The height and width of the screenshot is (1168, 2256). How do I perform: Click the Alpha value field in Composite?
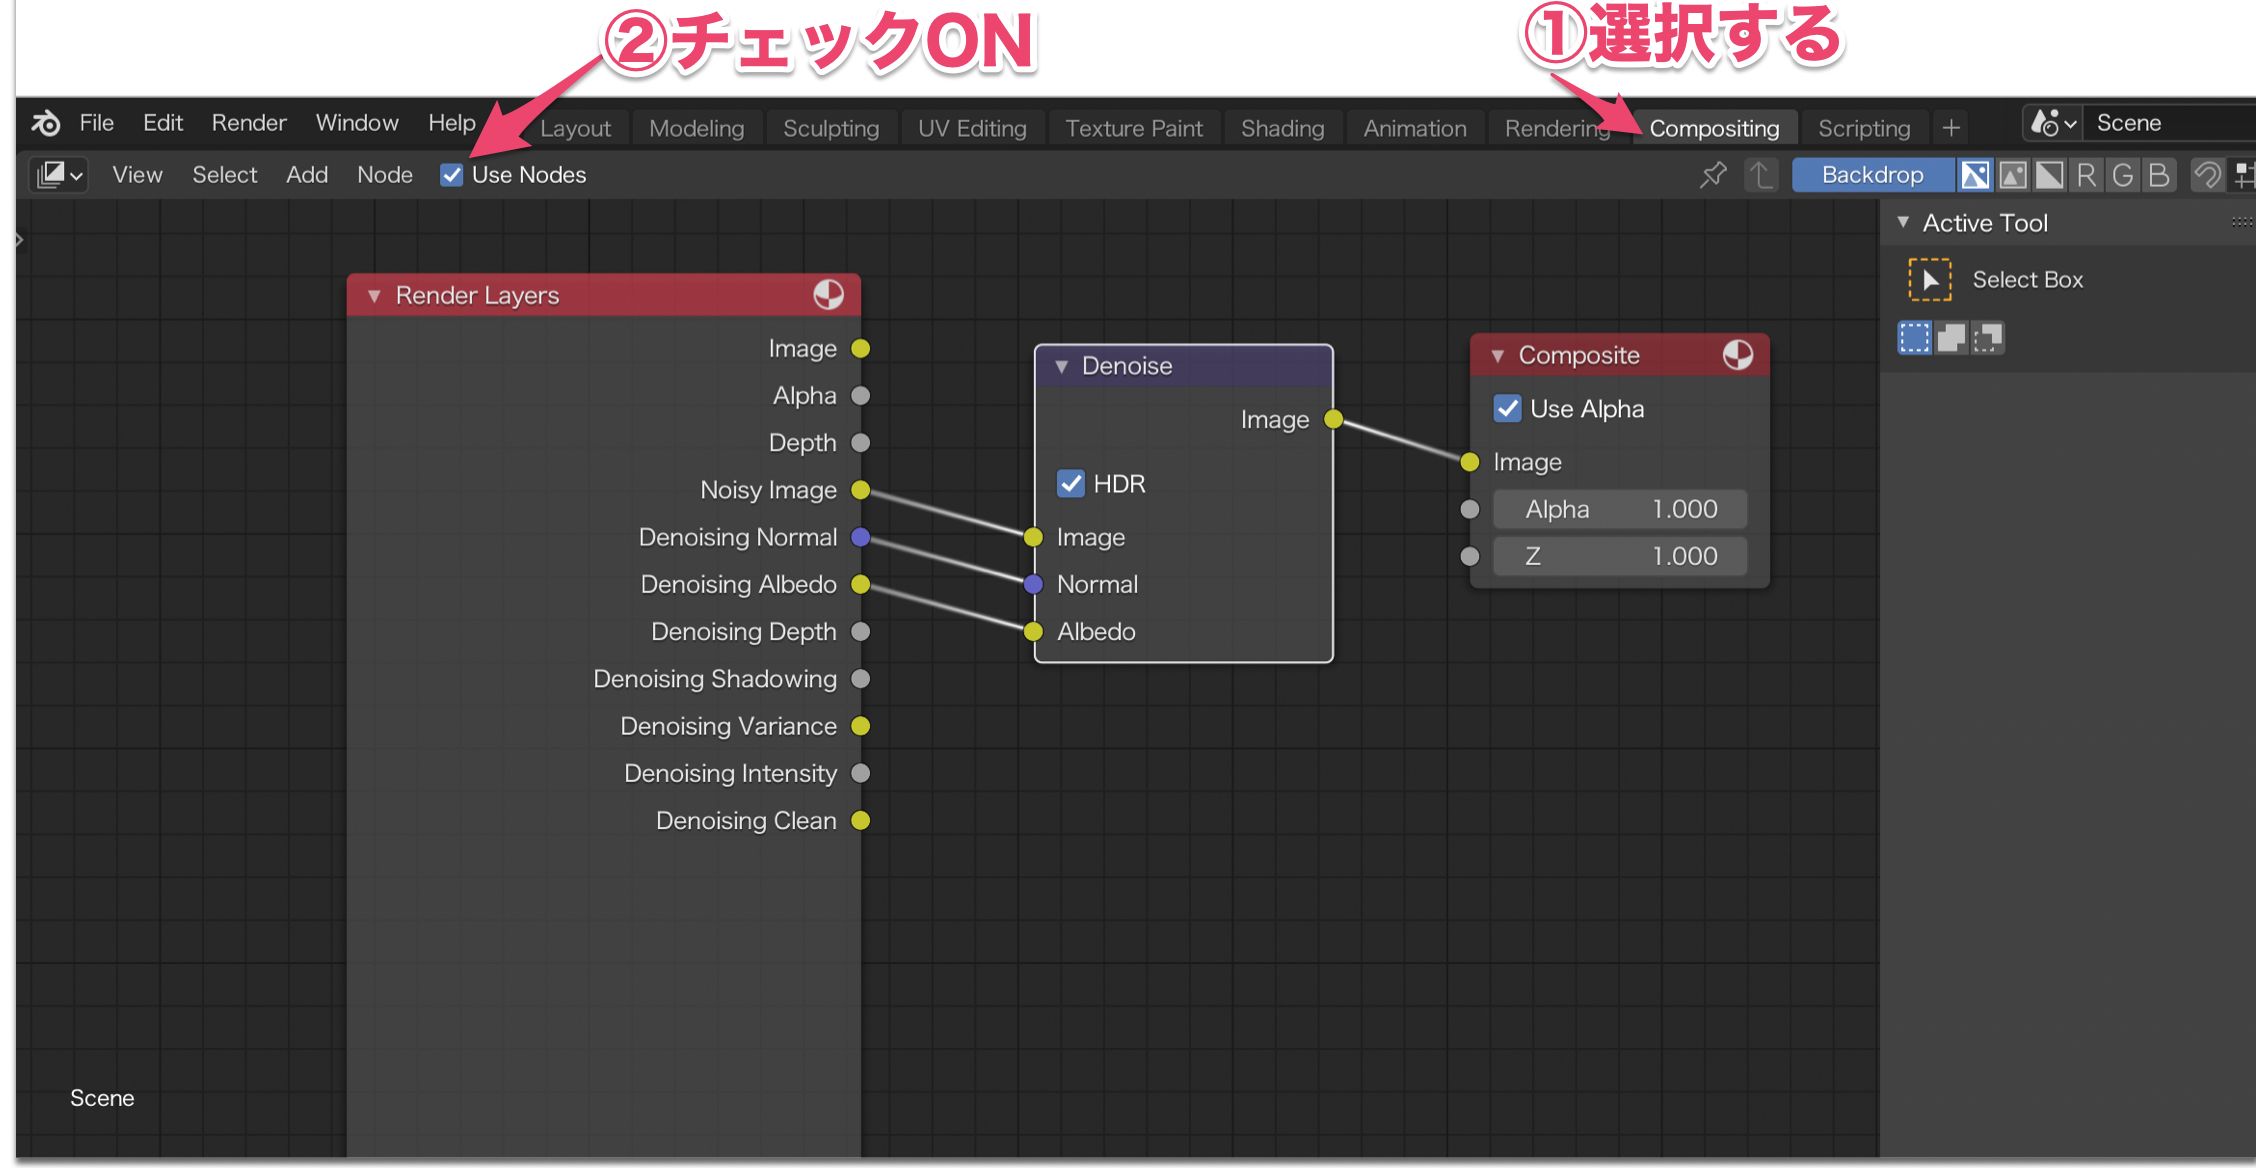pyautogui.click(x=1620, y=509)
